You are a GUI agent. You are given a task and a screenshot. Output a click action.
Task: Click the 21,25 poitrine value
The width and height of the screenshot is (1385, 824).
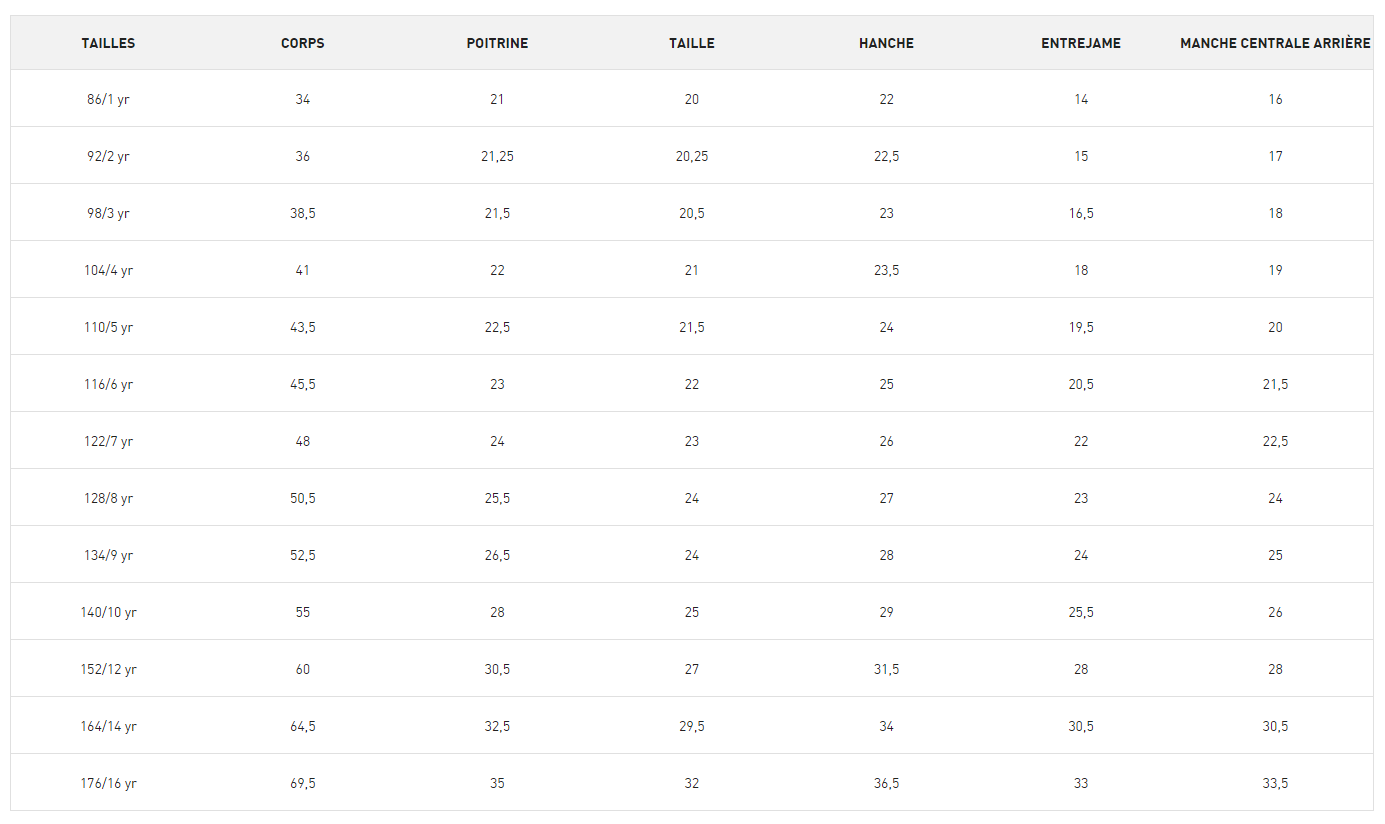pyautogui.click(x=497, y=156)
